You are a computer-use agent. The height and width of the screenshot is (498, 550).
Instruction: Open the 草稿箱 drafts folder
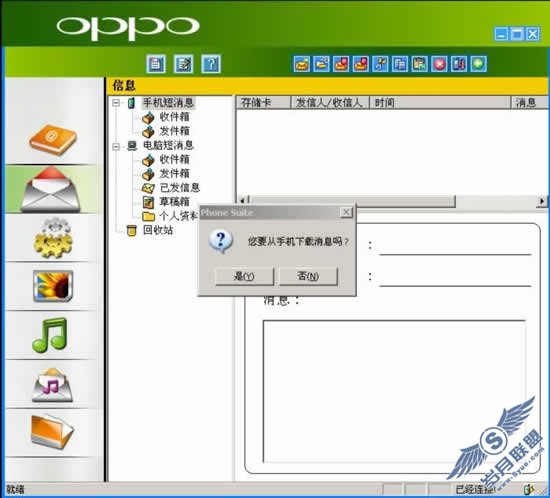pos(174,202)
